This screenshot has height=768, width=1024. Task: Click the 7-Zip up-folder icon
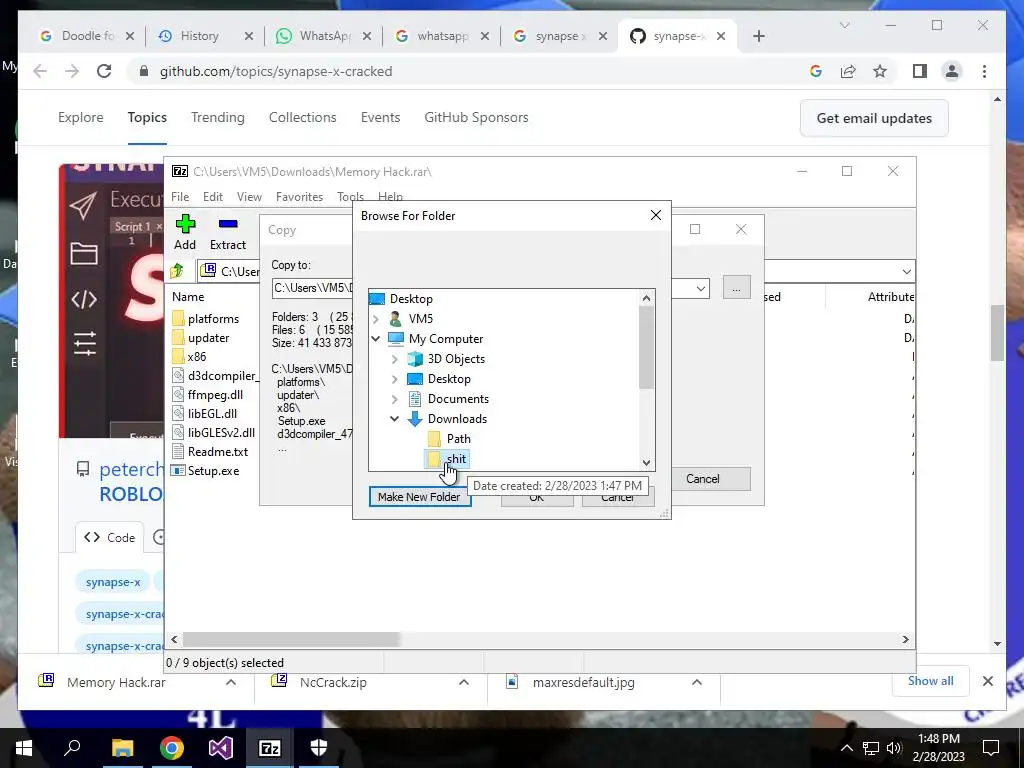[177, 270]
